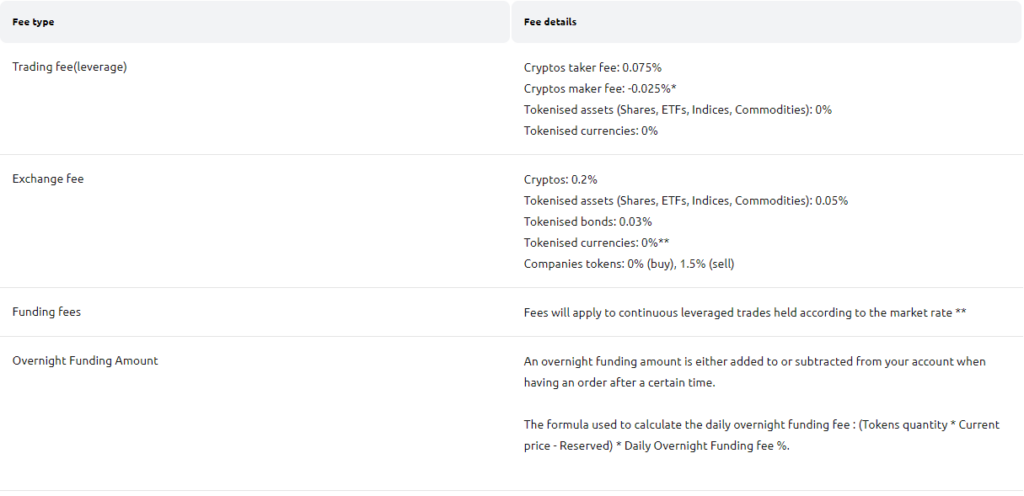1024x496 pixels.
Task: Select the Funding fees row label
Action: 46,312
